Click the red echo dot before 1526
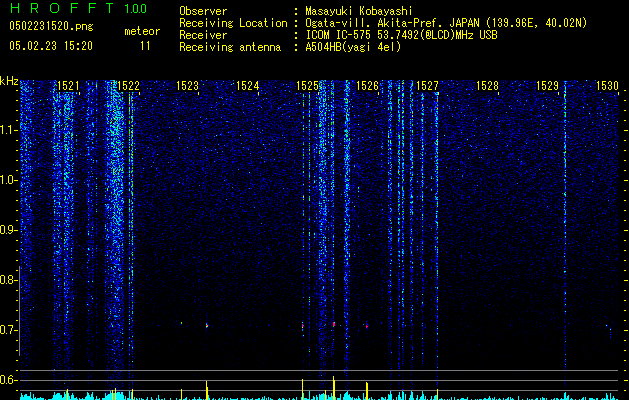The height and width of the screenshot is (400, 629). [x=367, y=326]
